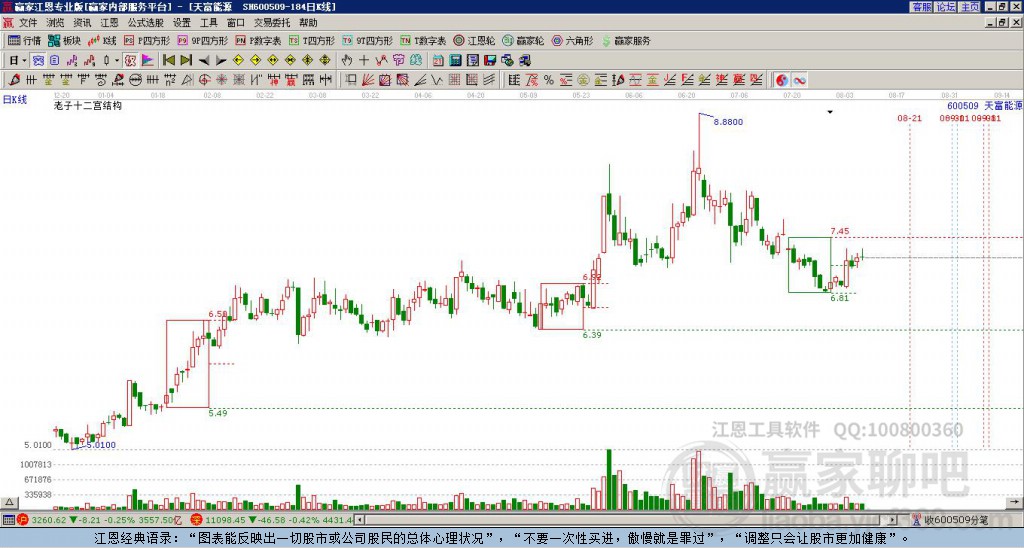Image resolution: width=1024 pixels, height=548 pixels.
Task: Open the 设置 menu
Action: coord(182,23)
